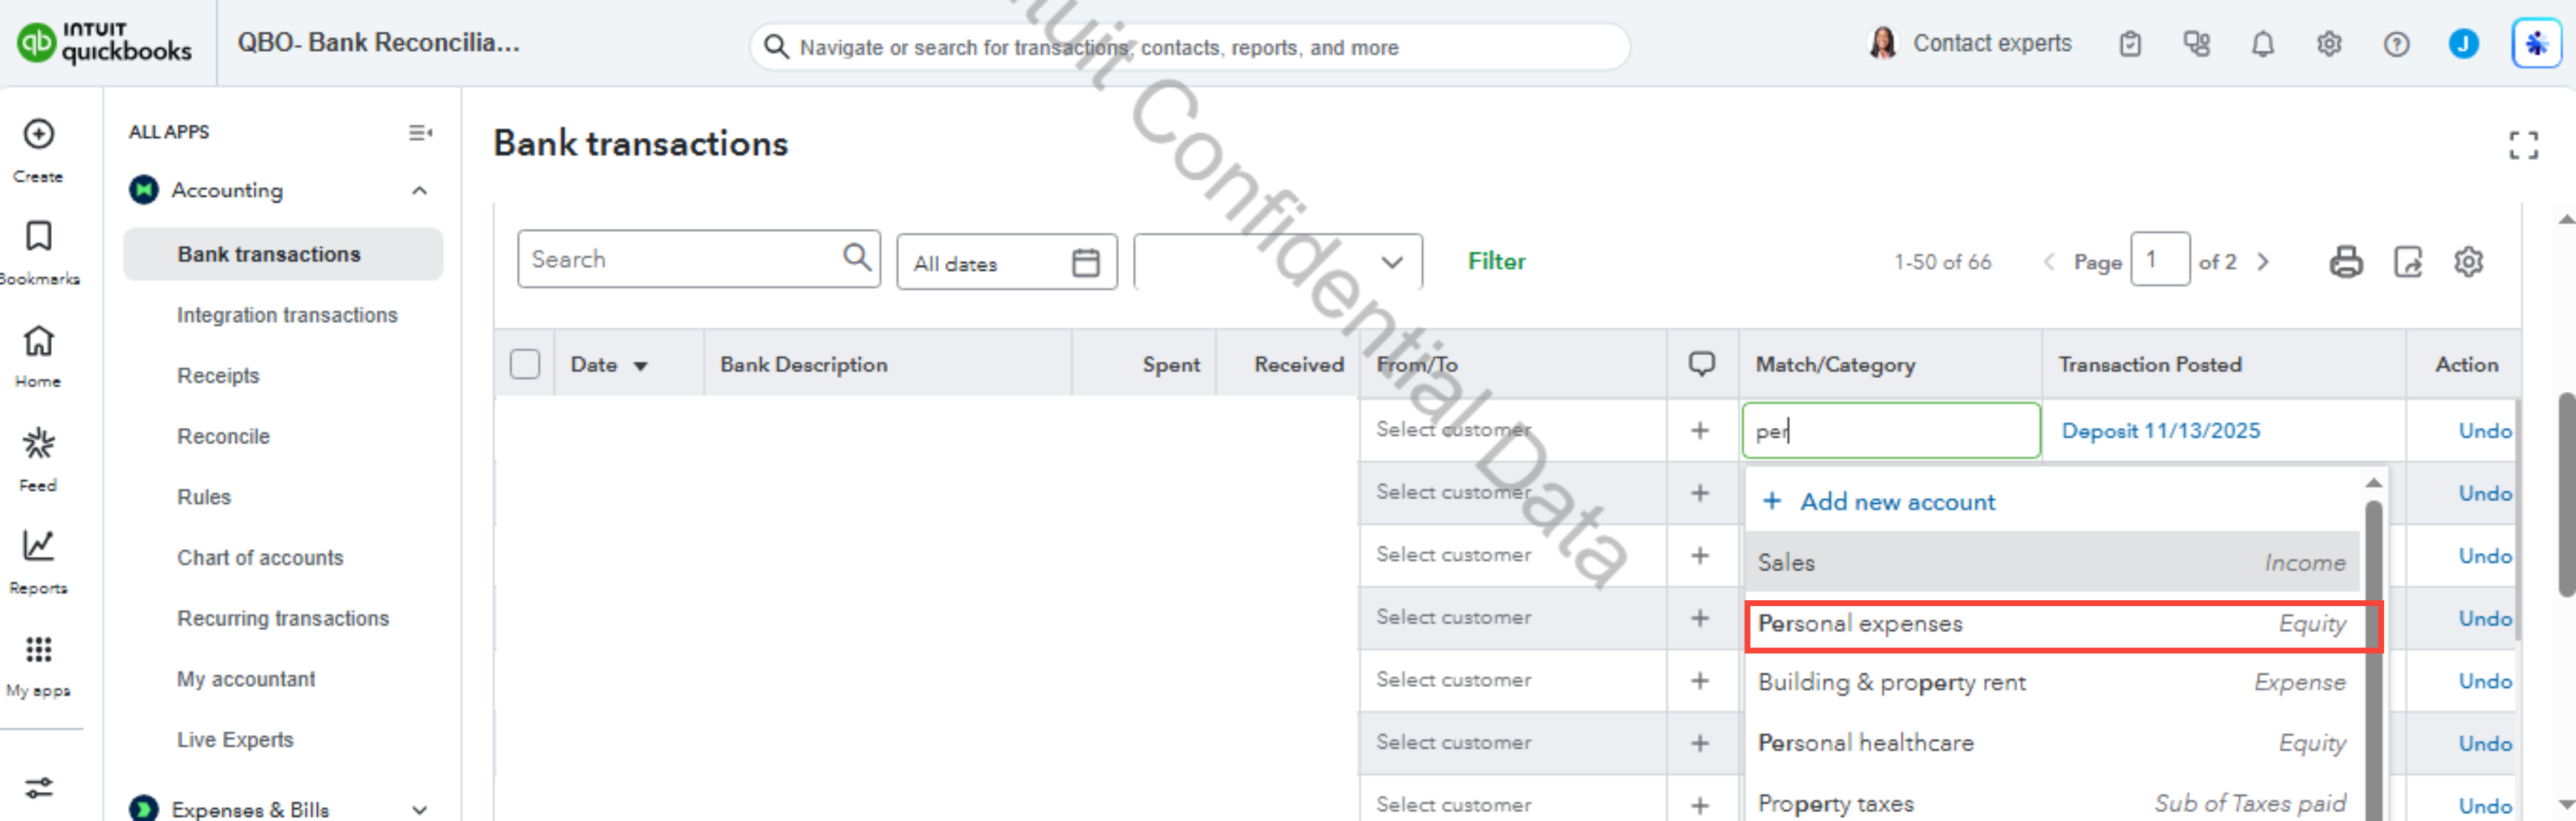
Task: Click the Add new account option
Action: [x=1896, y=502]
